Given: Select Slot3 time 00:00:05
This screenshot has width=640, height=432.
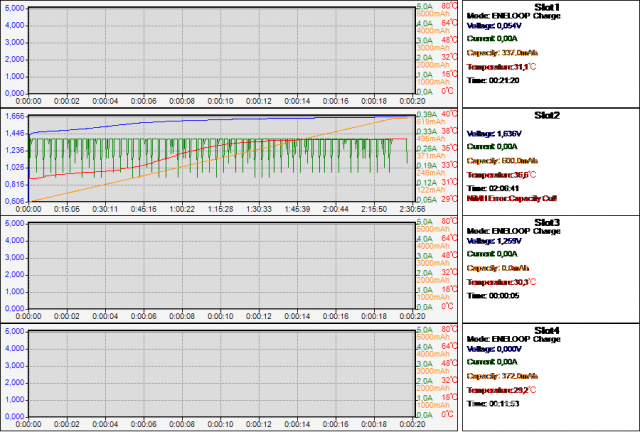Looking at the screenshot, I should 493,296.
